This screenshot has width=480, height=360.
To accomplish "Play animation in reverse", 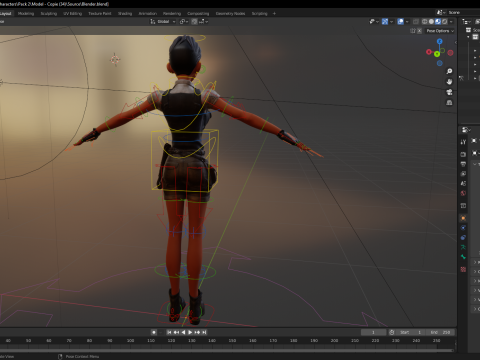I will (183, 332).
